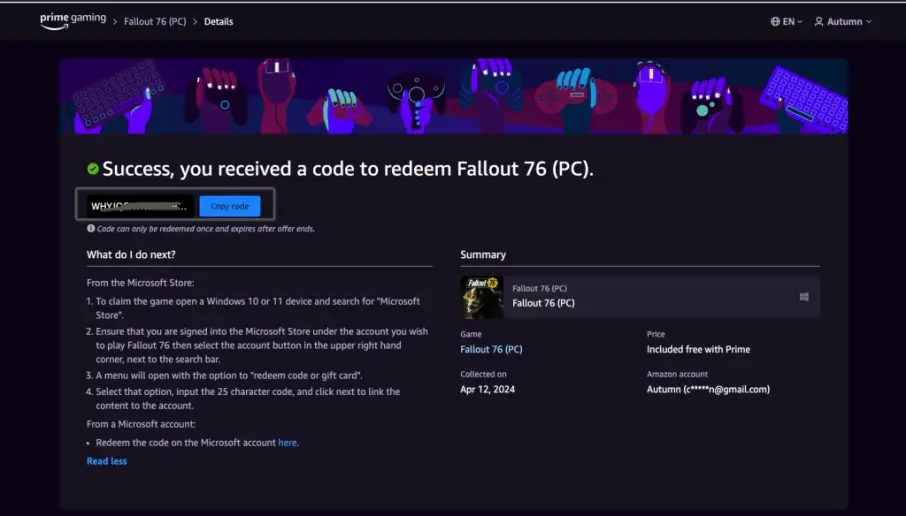The image size is (906, 516).
Task: Click the Copy code button
Action: (230, 206)
